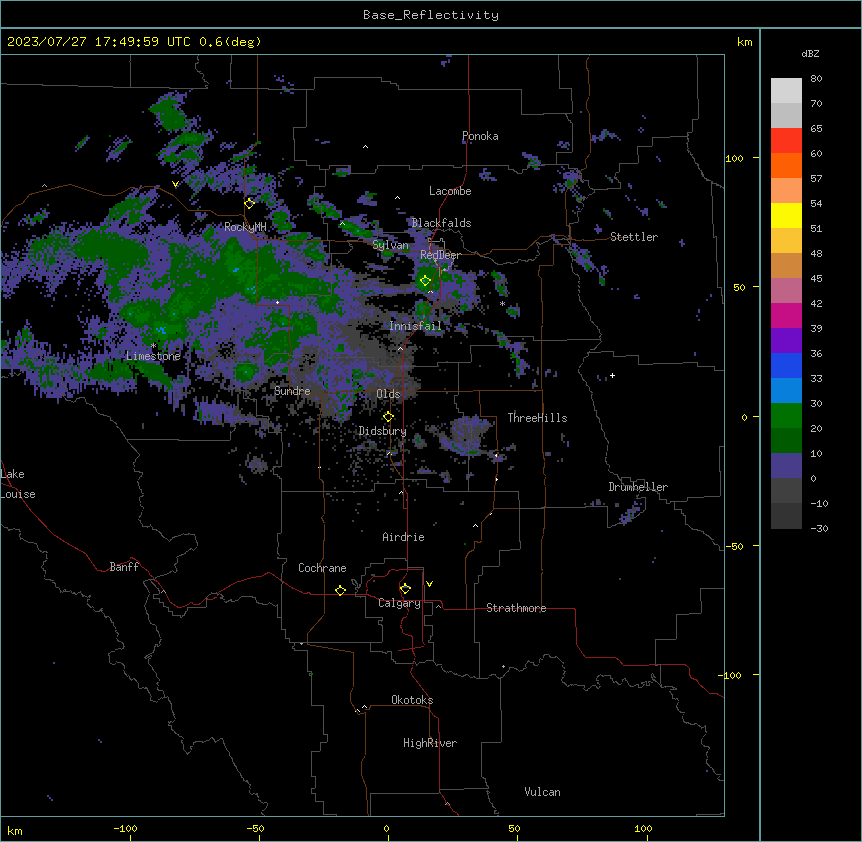This screenshot has height=842, width=862.
Task: Select the ThreeHills label
Action: [x=537, y=418]
